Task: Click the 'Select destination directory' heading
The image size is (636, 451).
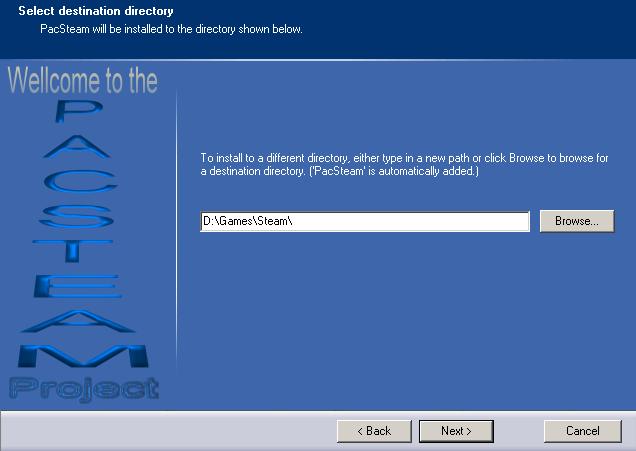Action: click(x=96, y=11)
